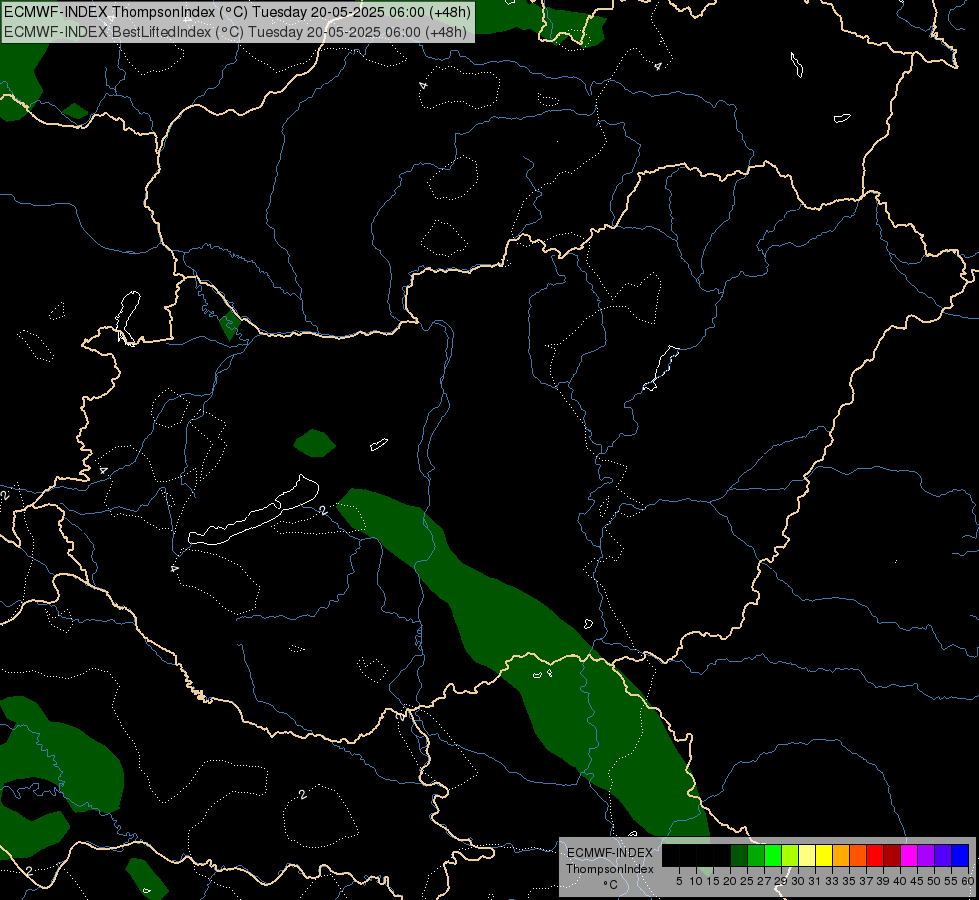979x900 pixels.
Task: Click the legend tick value 25
Action: 747,881
